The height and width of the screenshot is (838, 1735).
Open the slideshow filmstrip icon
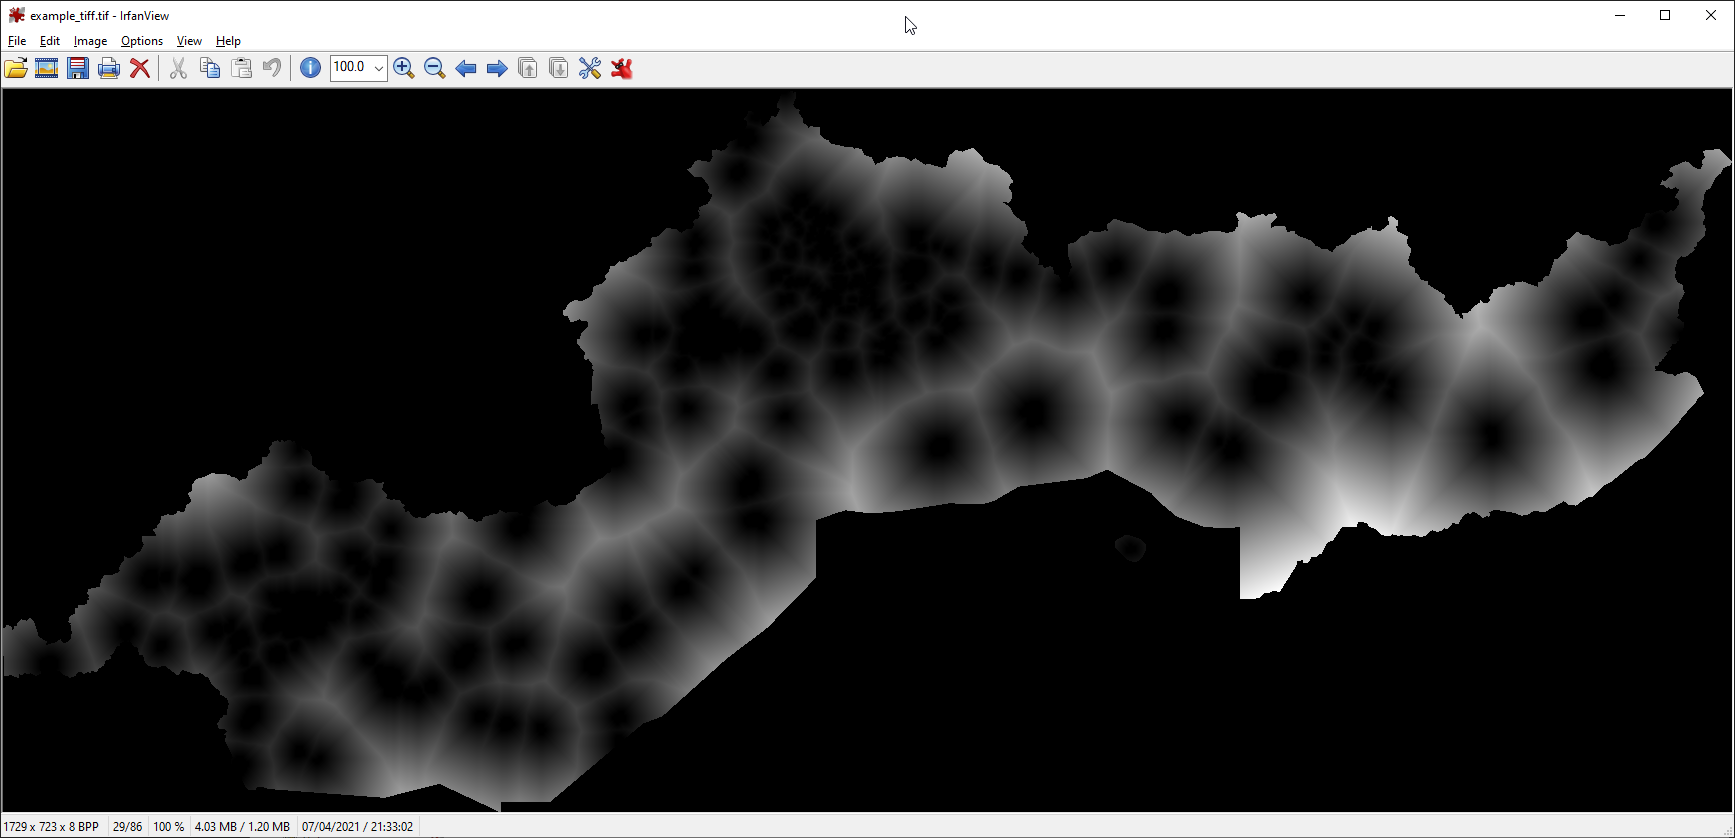(47, 68)
